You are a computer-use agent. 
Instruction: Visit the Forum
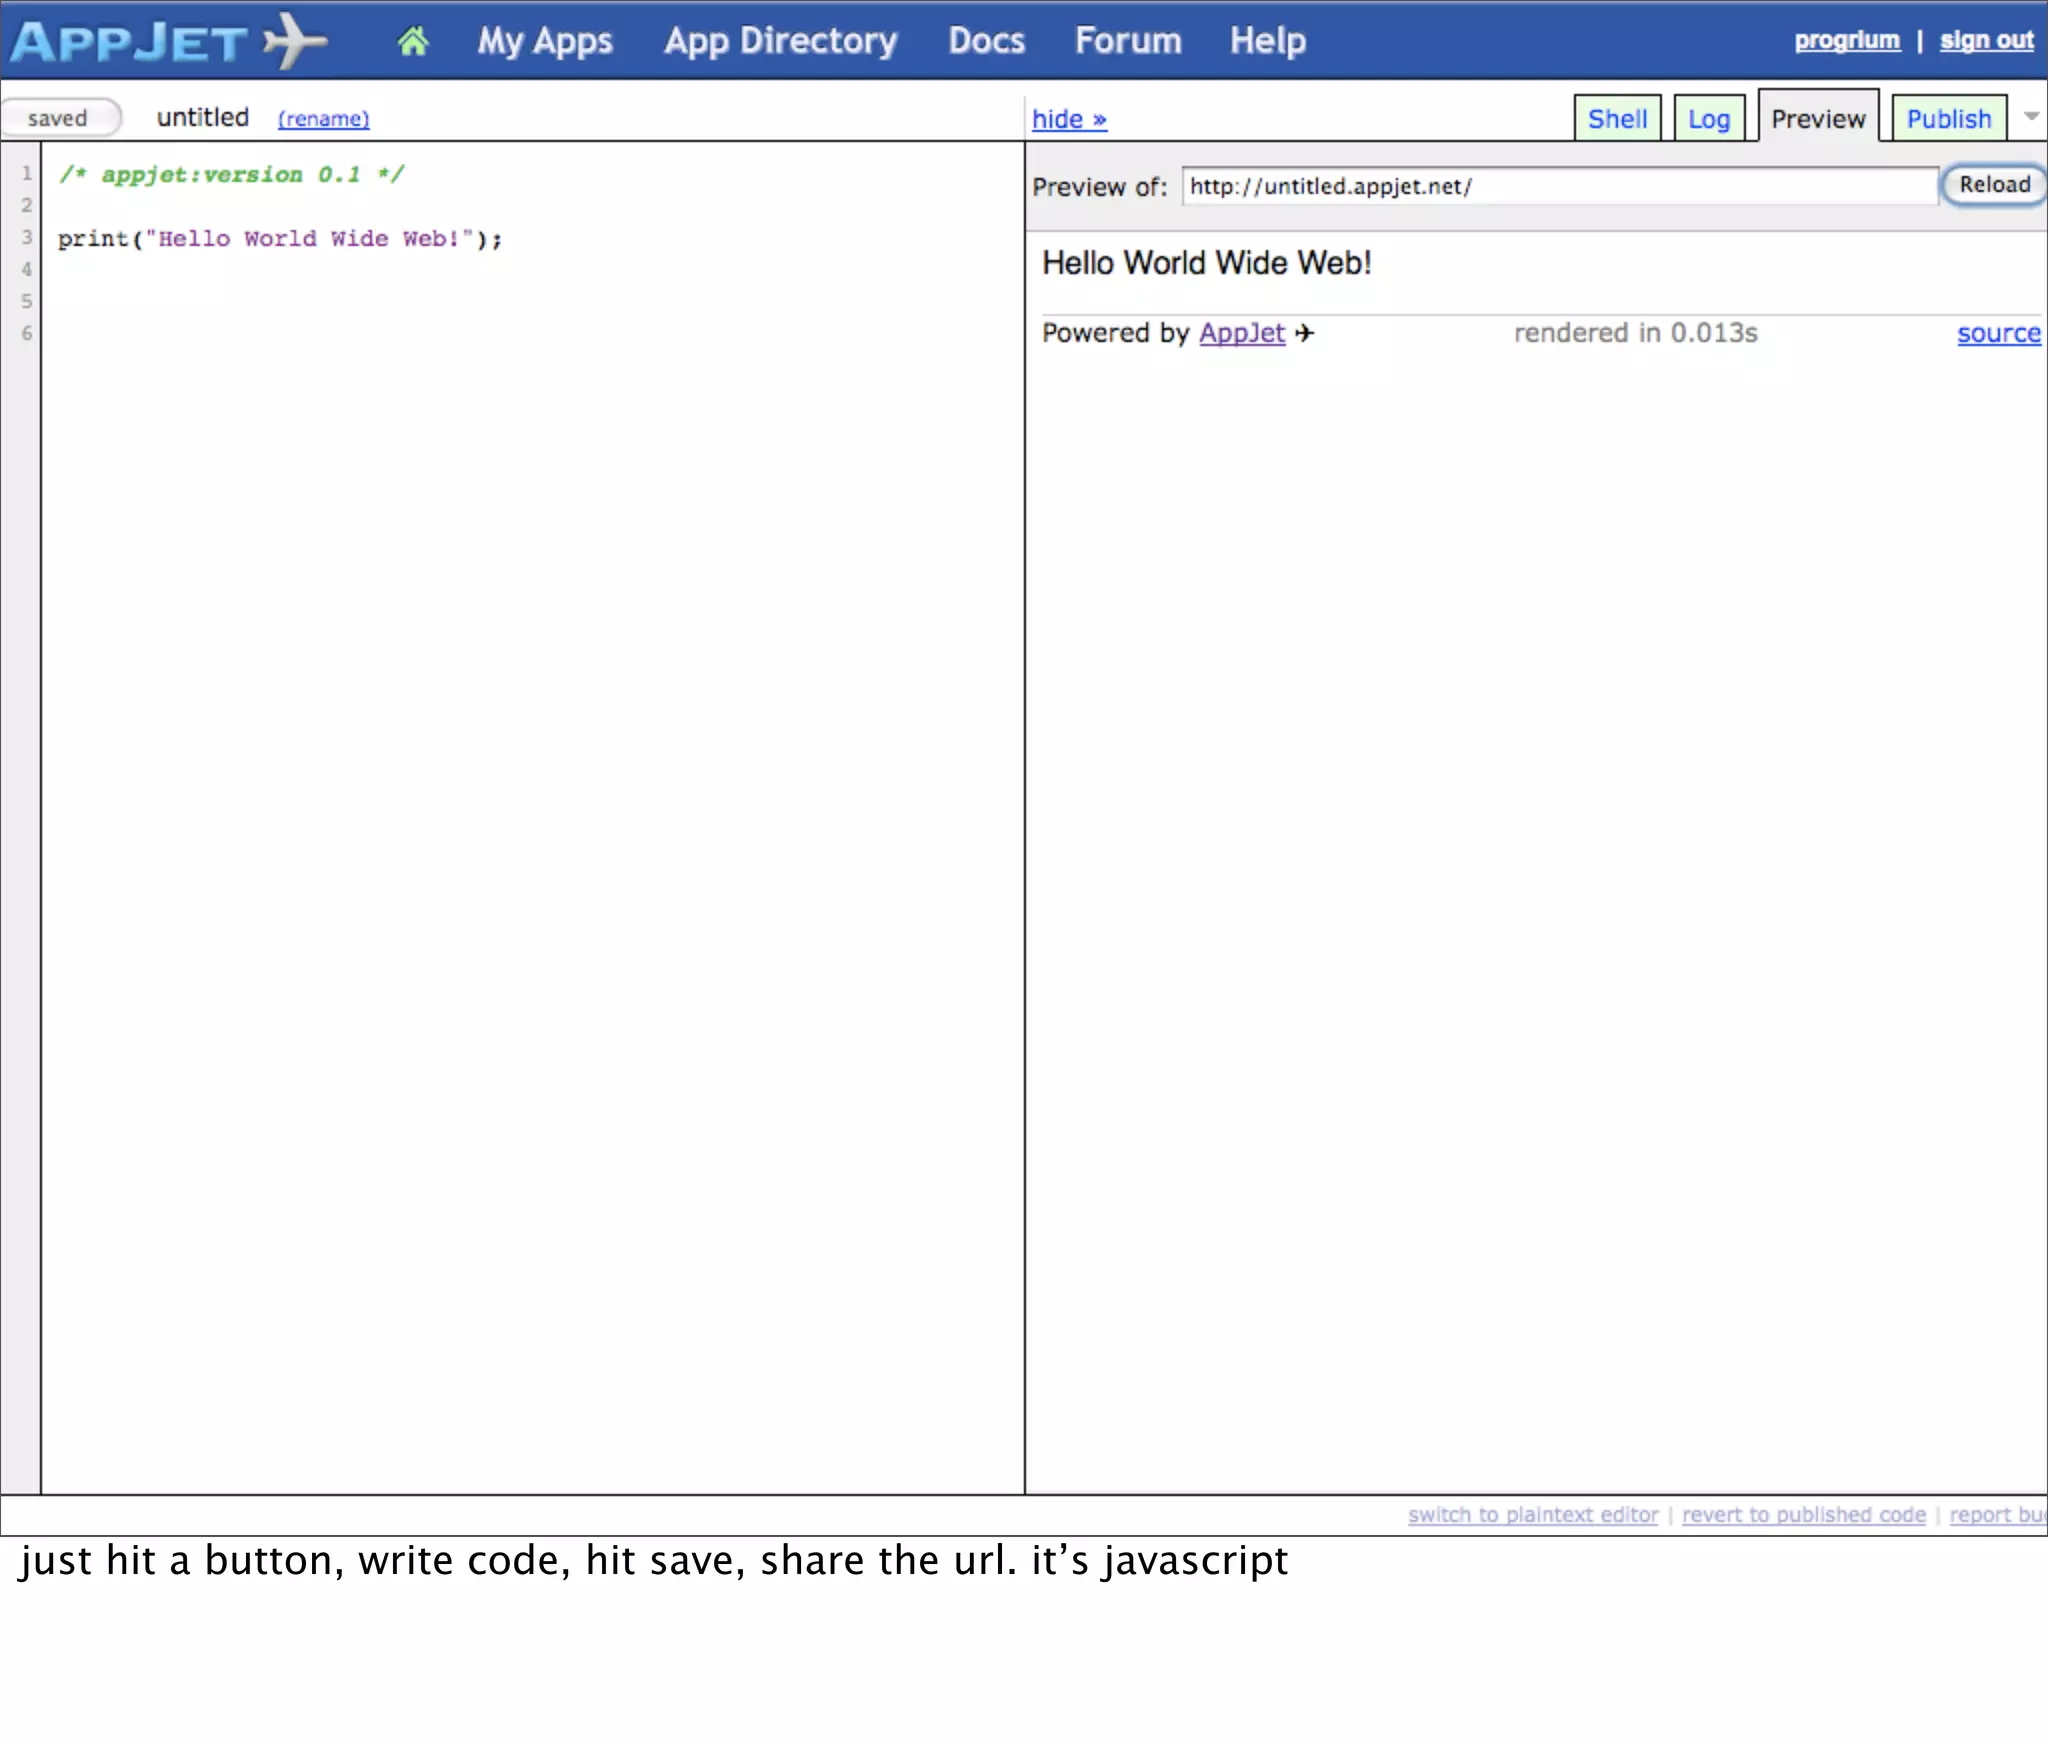pos(1127,41)
